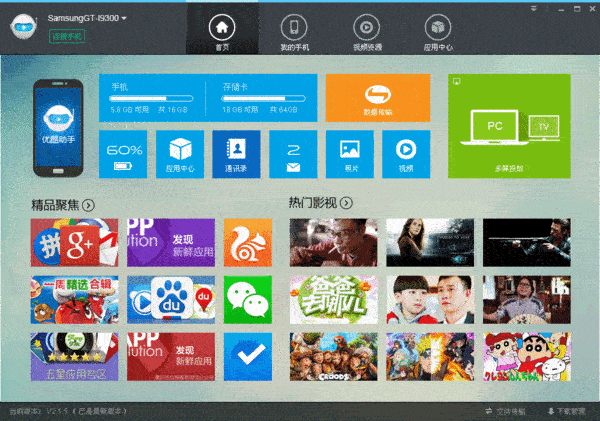Screen dimensions: 600x421
Task: Open the green PC TV multi-screen tile
Action: pos(509,126)
